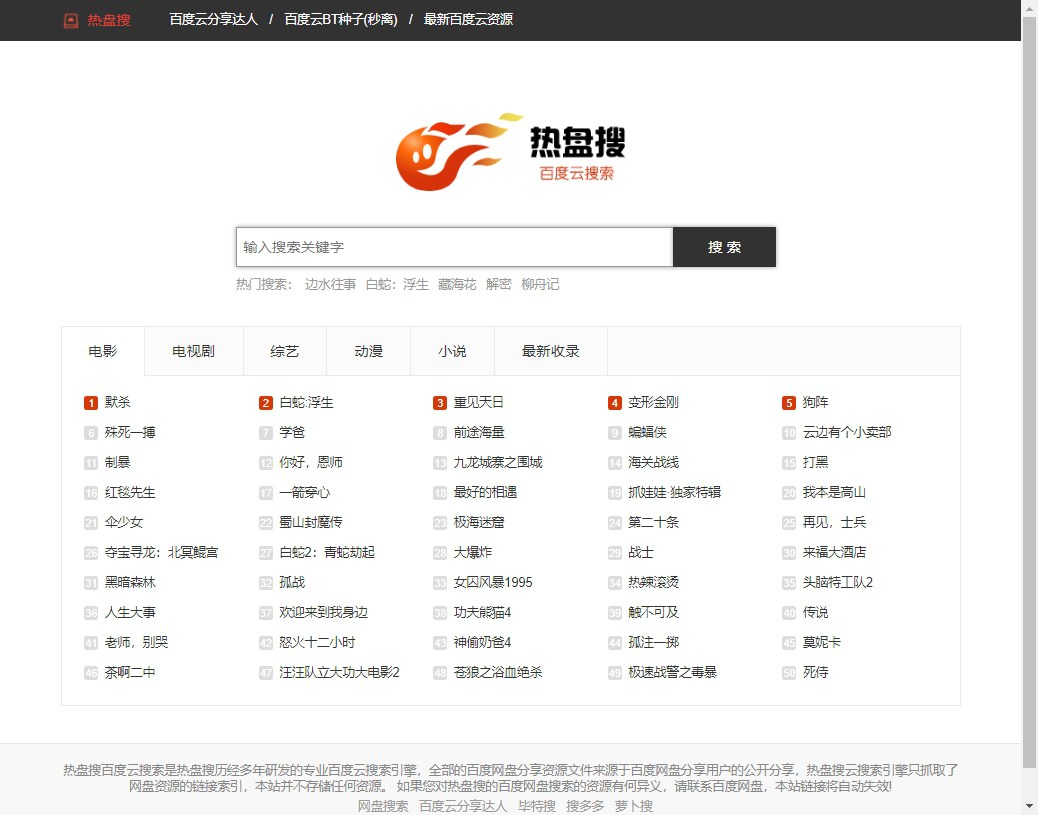Open movie 极速战警之毒暴
1038x815 pixels.
click(x=672, y=673)
